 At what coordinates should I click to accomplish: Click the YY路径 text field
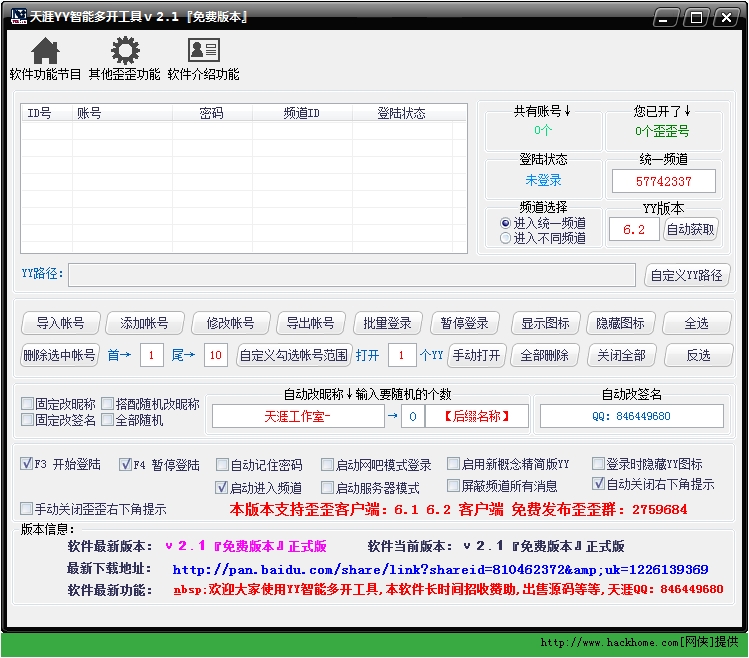[351, 275]
